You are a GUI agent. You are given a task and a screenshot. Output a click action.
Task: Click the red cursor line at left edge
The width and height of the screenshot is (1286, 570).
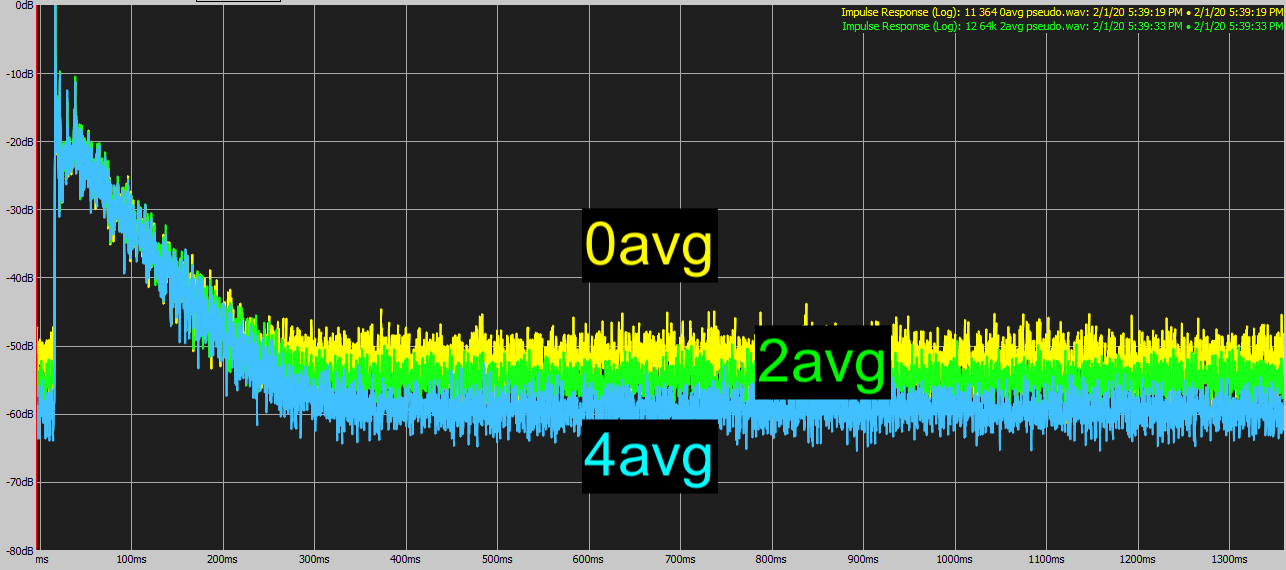(37, 275)
